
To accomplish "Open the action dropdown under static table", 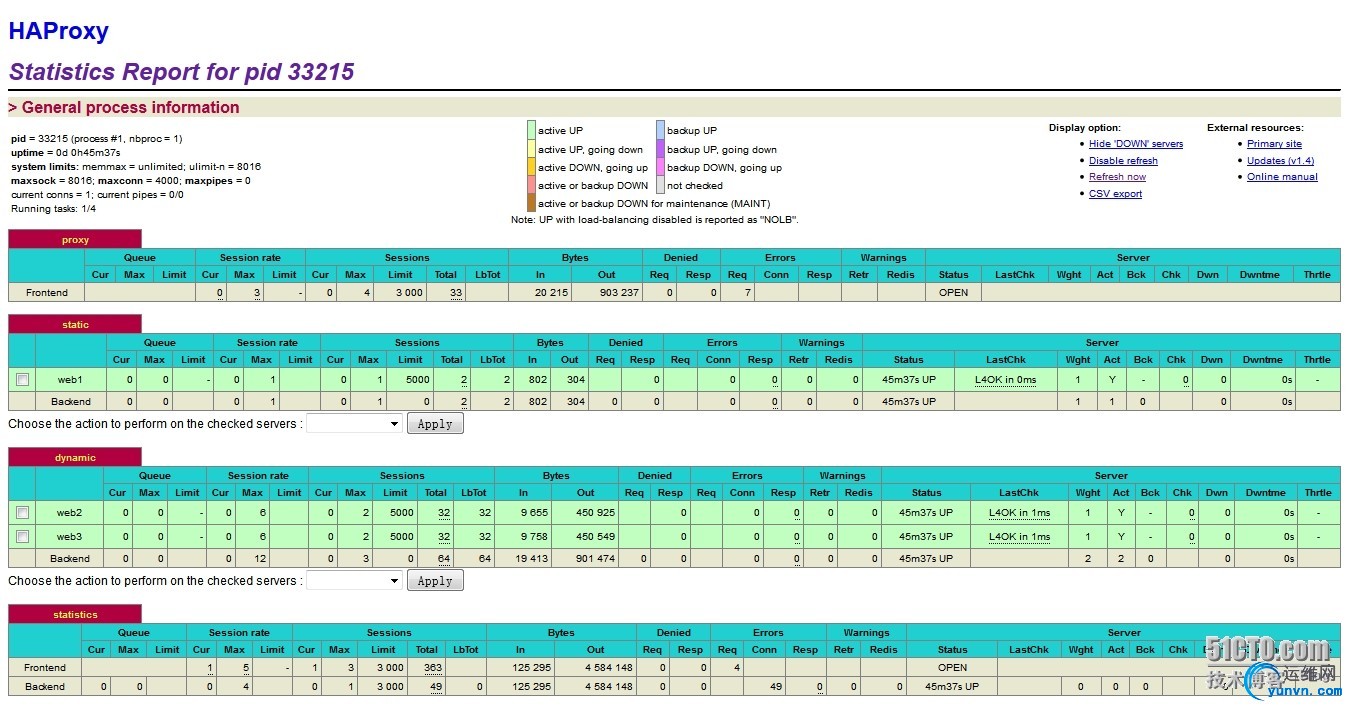I will tap(354, 424).
